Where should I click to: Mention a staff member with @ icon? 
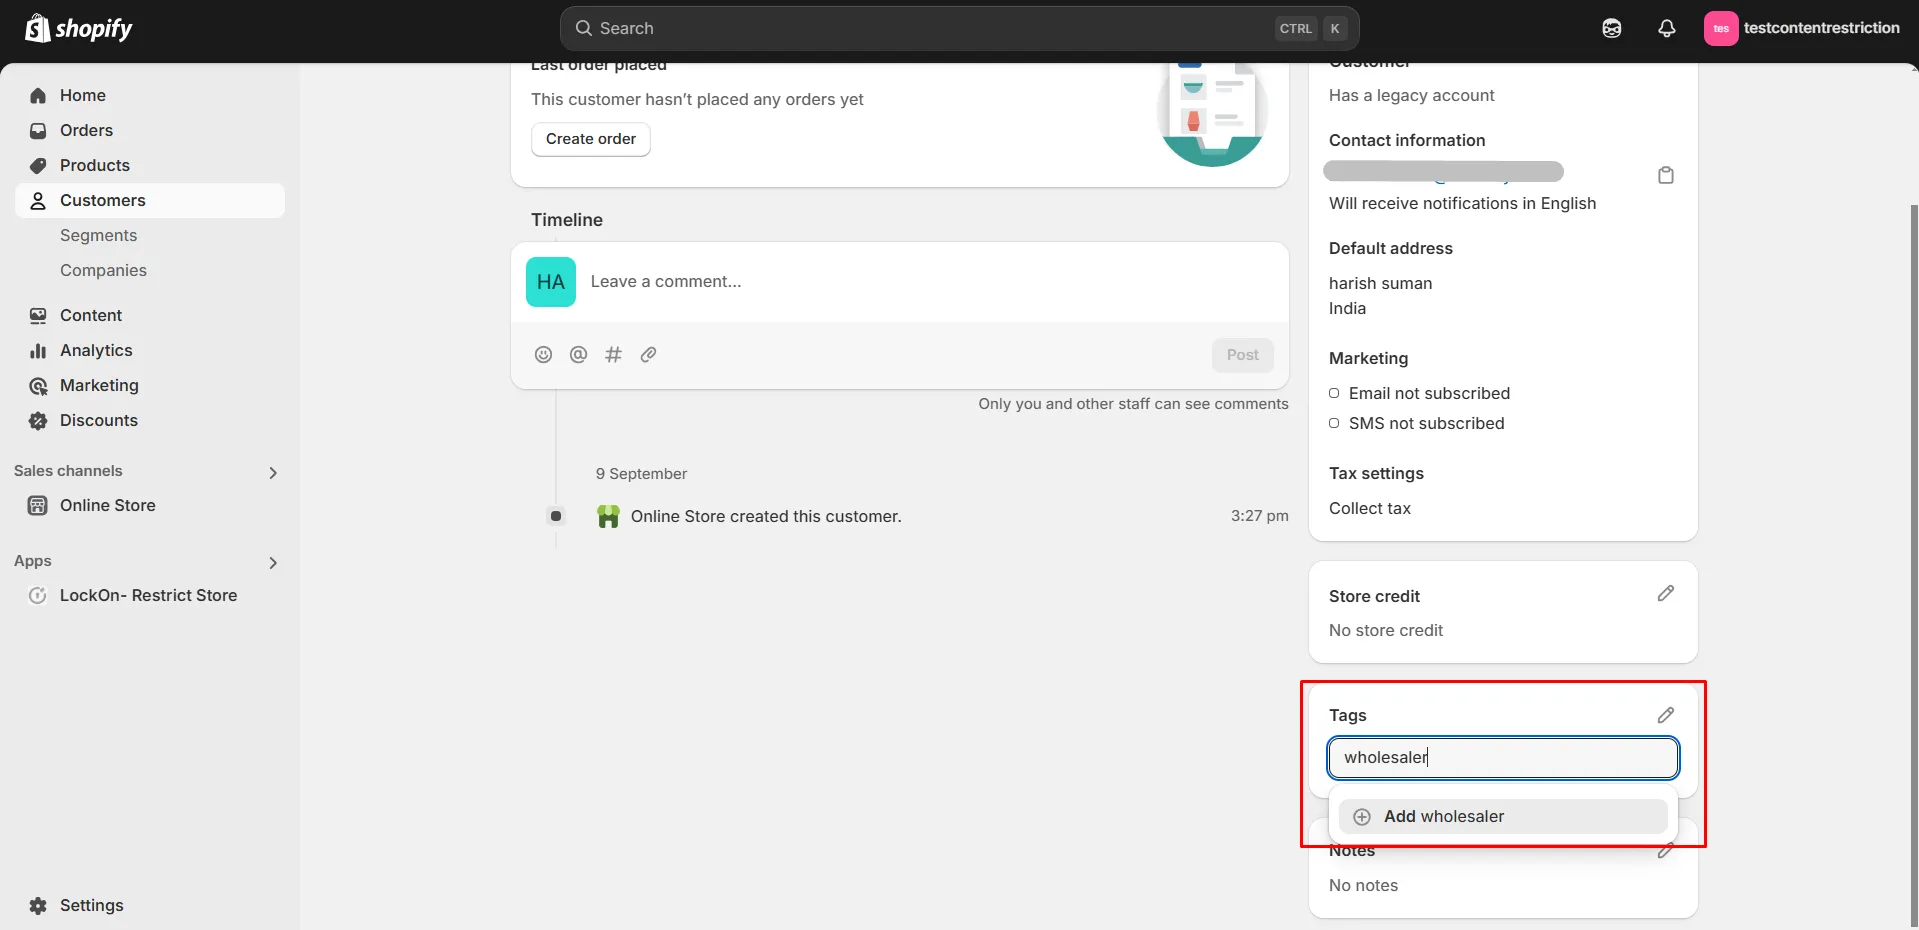click(x=578, y=354)
